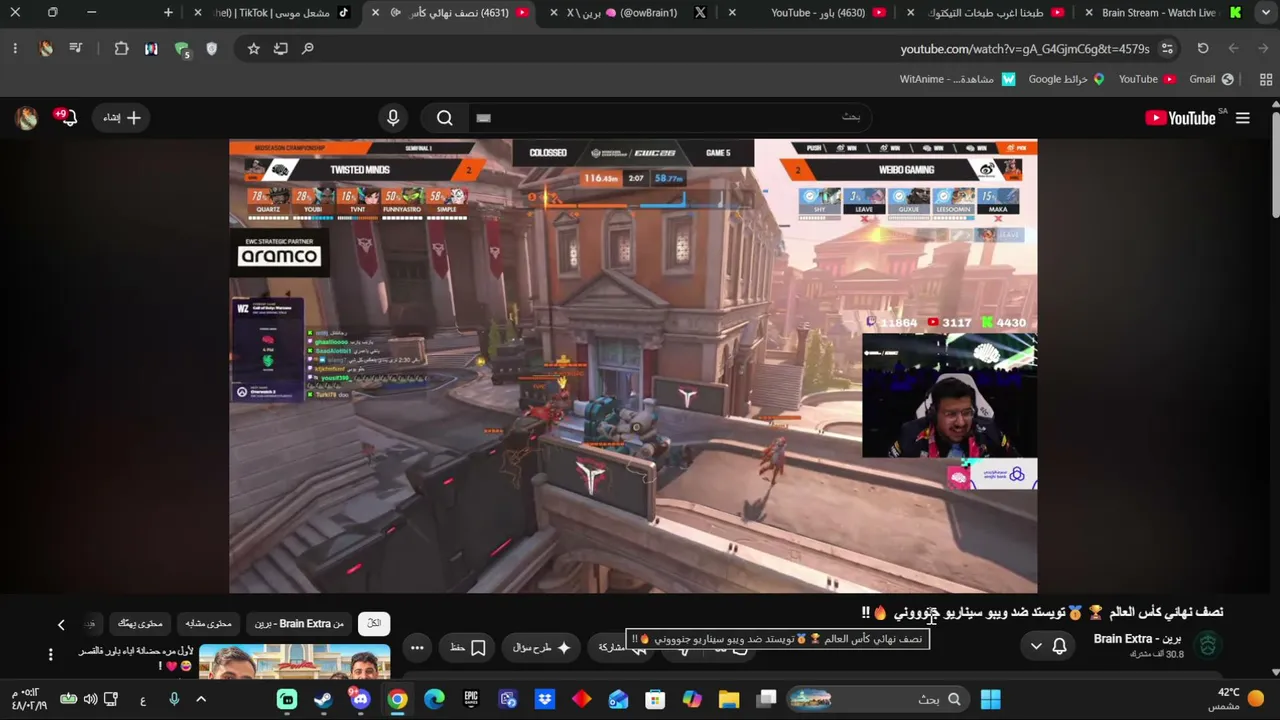Select the address bar URL

pyautogui.click(x=1025, y=49)
